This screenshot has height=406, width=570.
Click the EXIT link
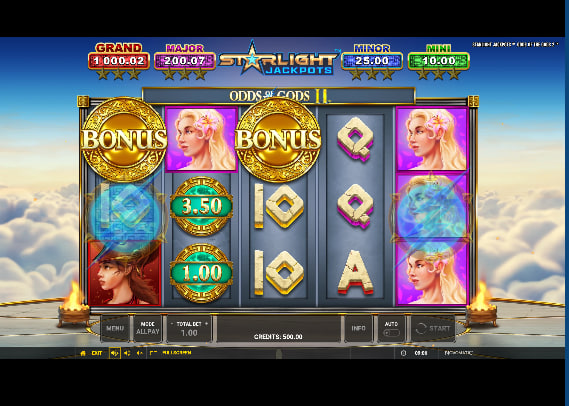(97, 353)
